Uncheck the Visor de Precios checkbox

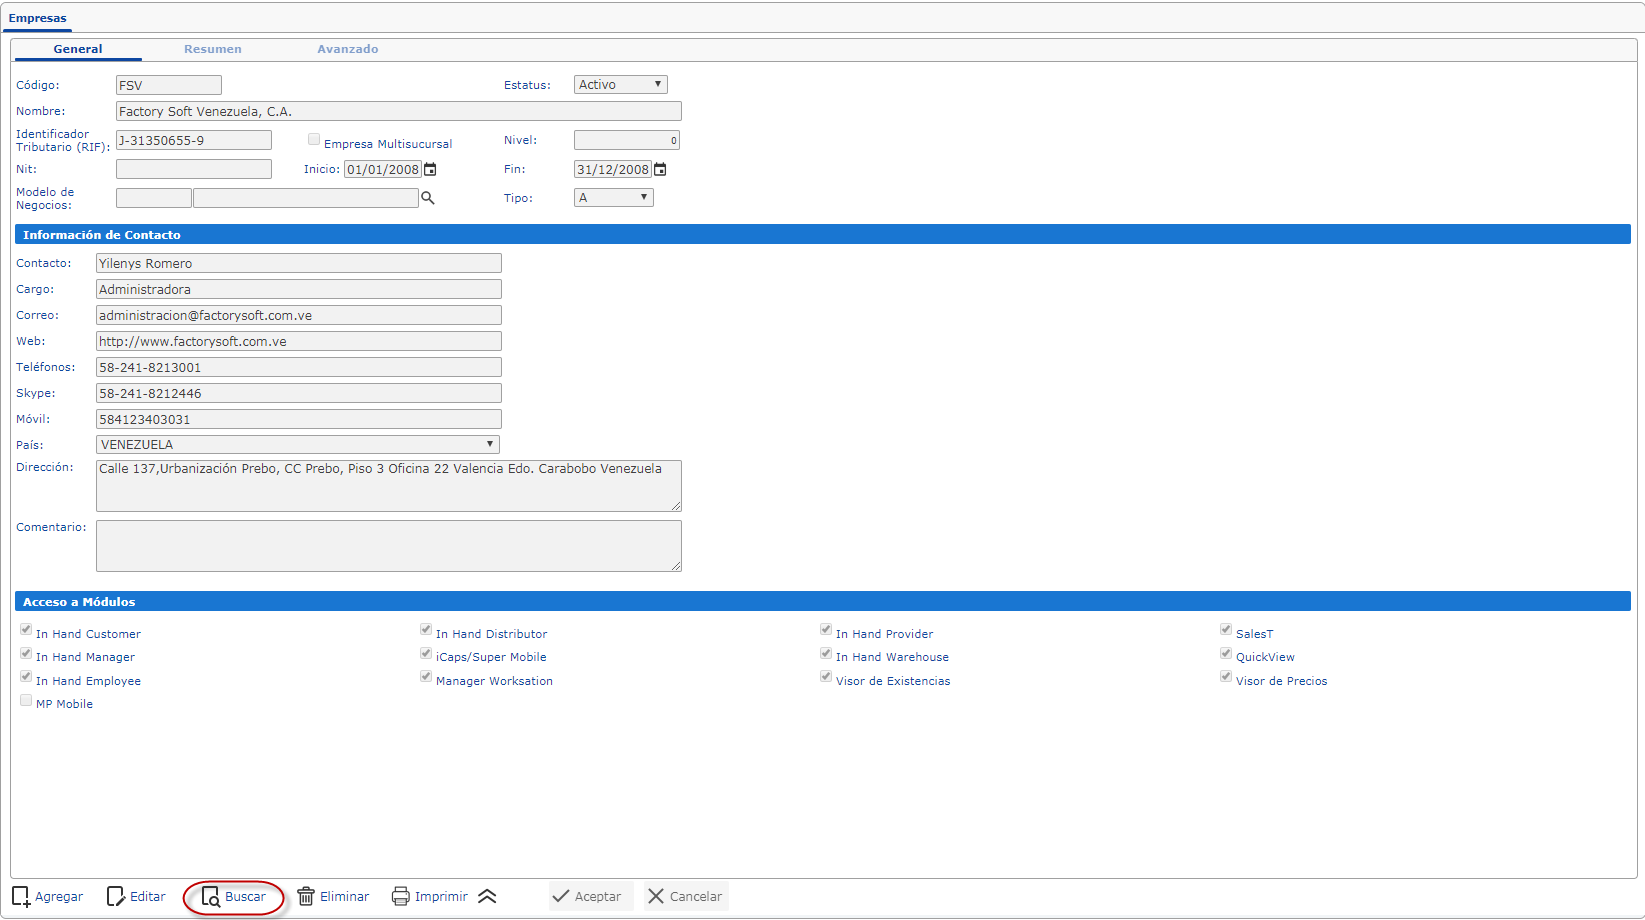pyautogui.click(x=1226, y=677)
